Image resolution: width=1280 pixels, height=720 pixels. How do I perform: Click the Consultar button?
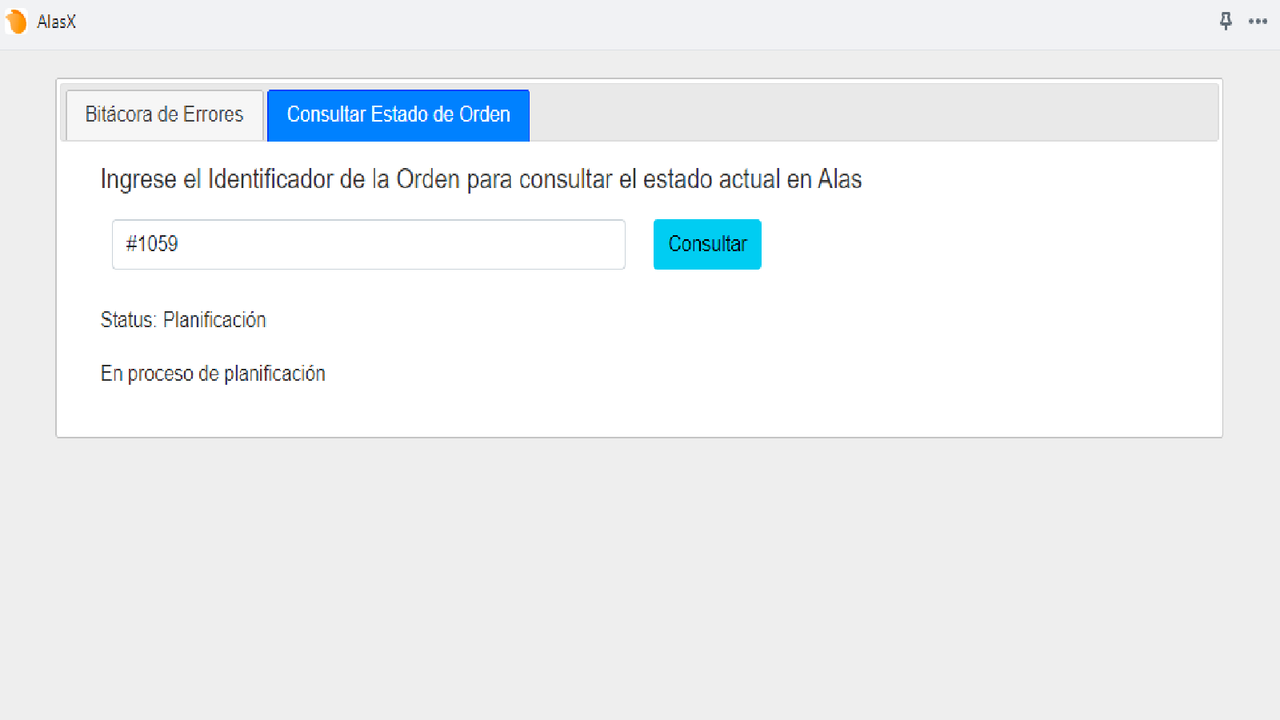click(x=707, y=244)
